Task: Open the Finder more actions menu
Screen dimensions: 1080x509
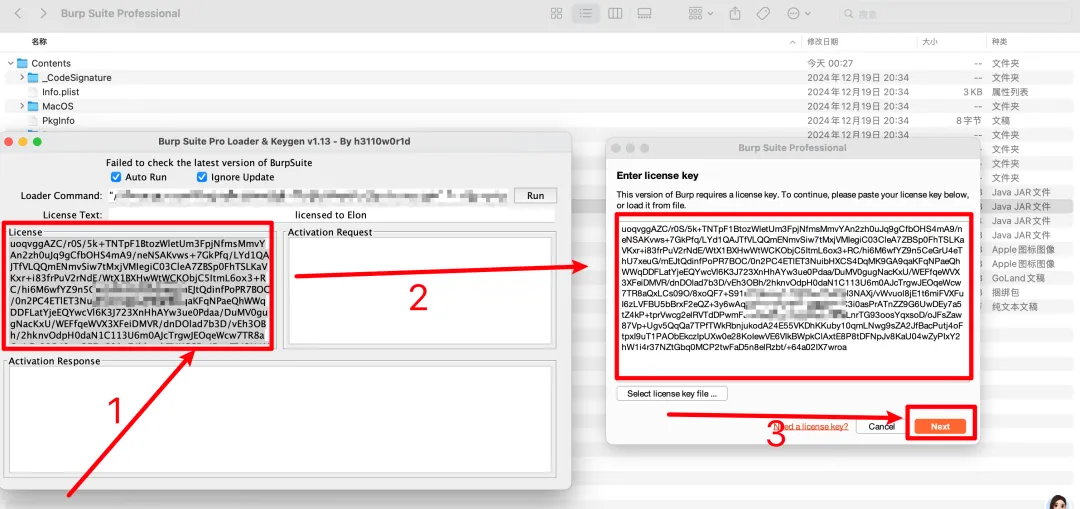Action: [x=798, y=13]
